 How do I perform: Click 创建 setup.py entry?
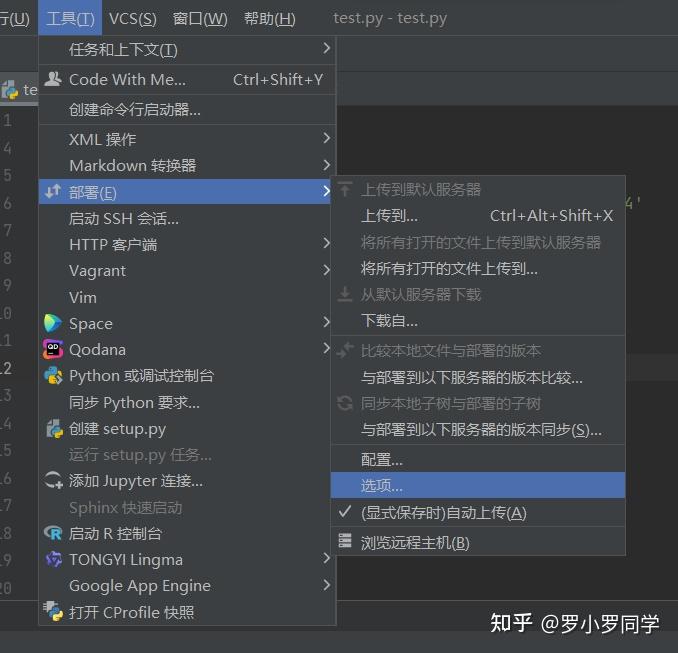pos(187,429)
